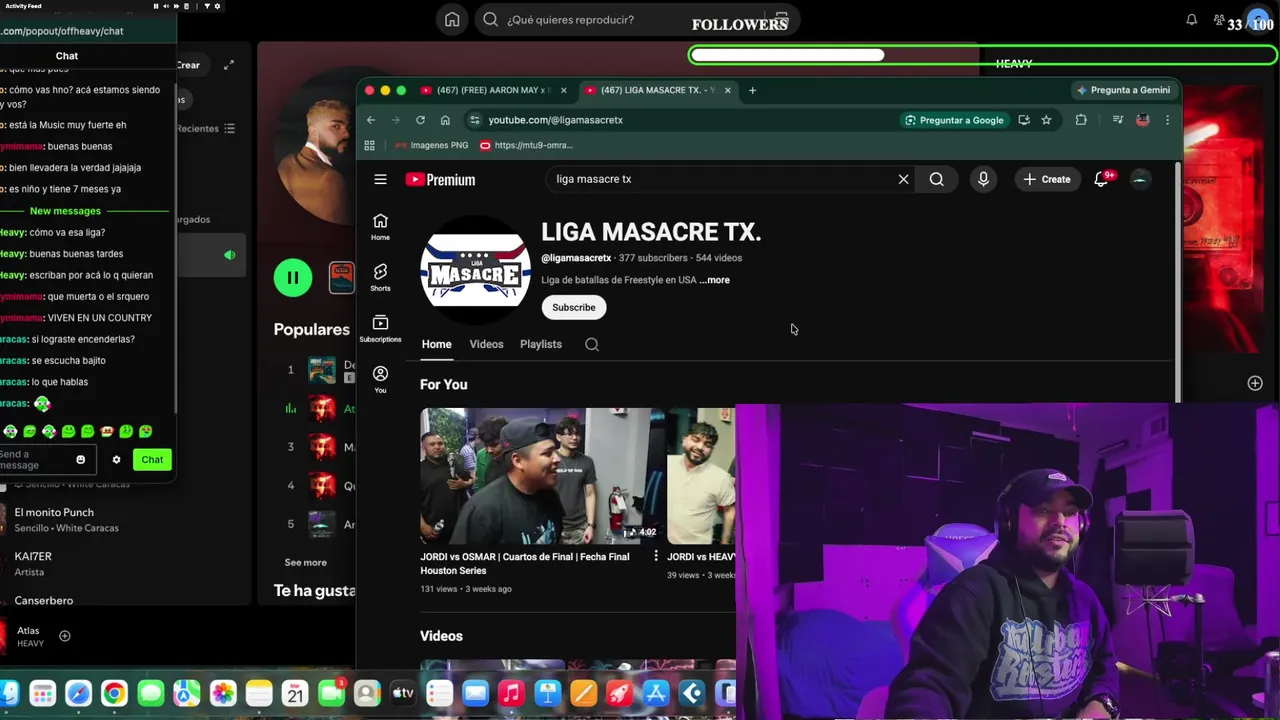
Task: Click the @ligamasacretx channel handle
Action: pyautogui.click(x=576, y=258)
